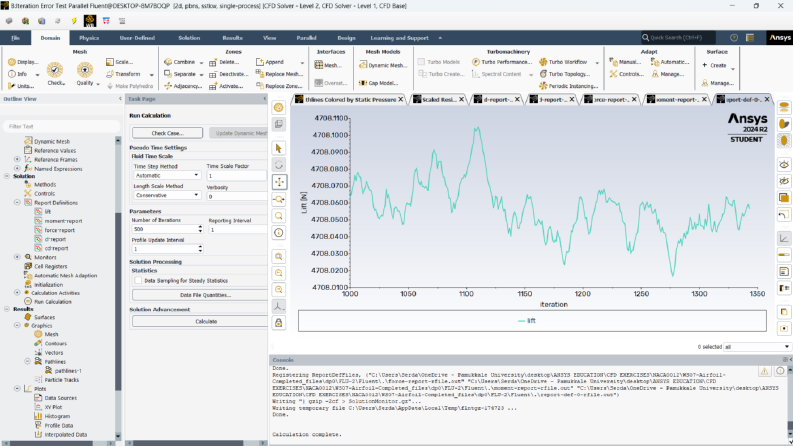The image size is (793, 446).
Task: Open the Surface Create dropdown
Action: coord(732,68)
